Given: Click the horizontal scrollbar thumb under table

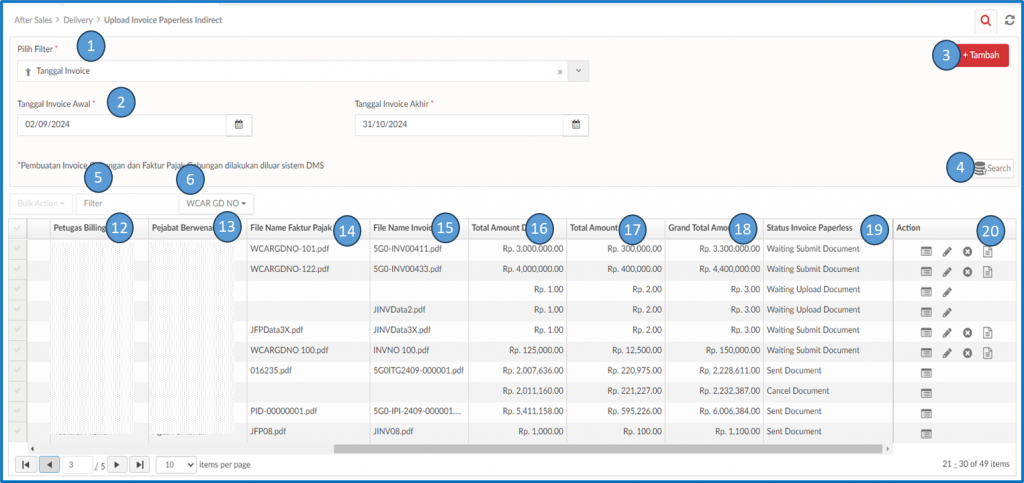Looking at the screenshot, I should pos(607,449).
